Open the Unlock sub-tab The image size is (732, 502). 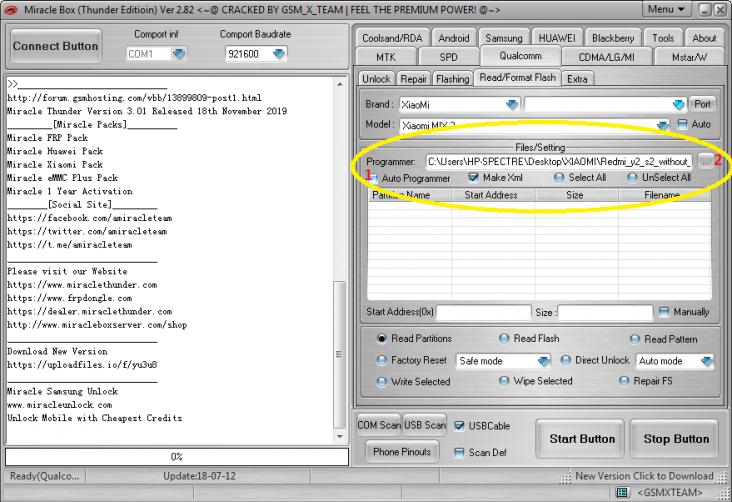376,79
